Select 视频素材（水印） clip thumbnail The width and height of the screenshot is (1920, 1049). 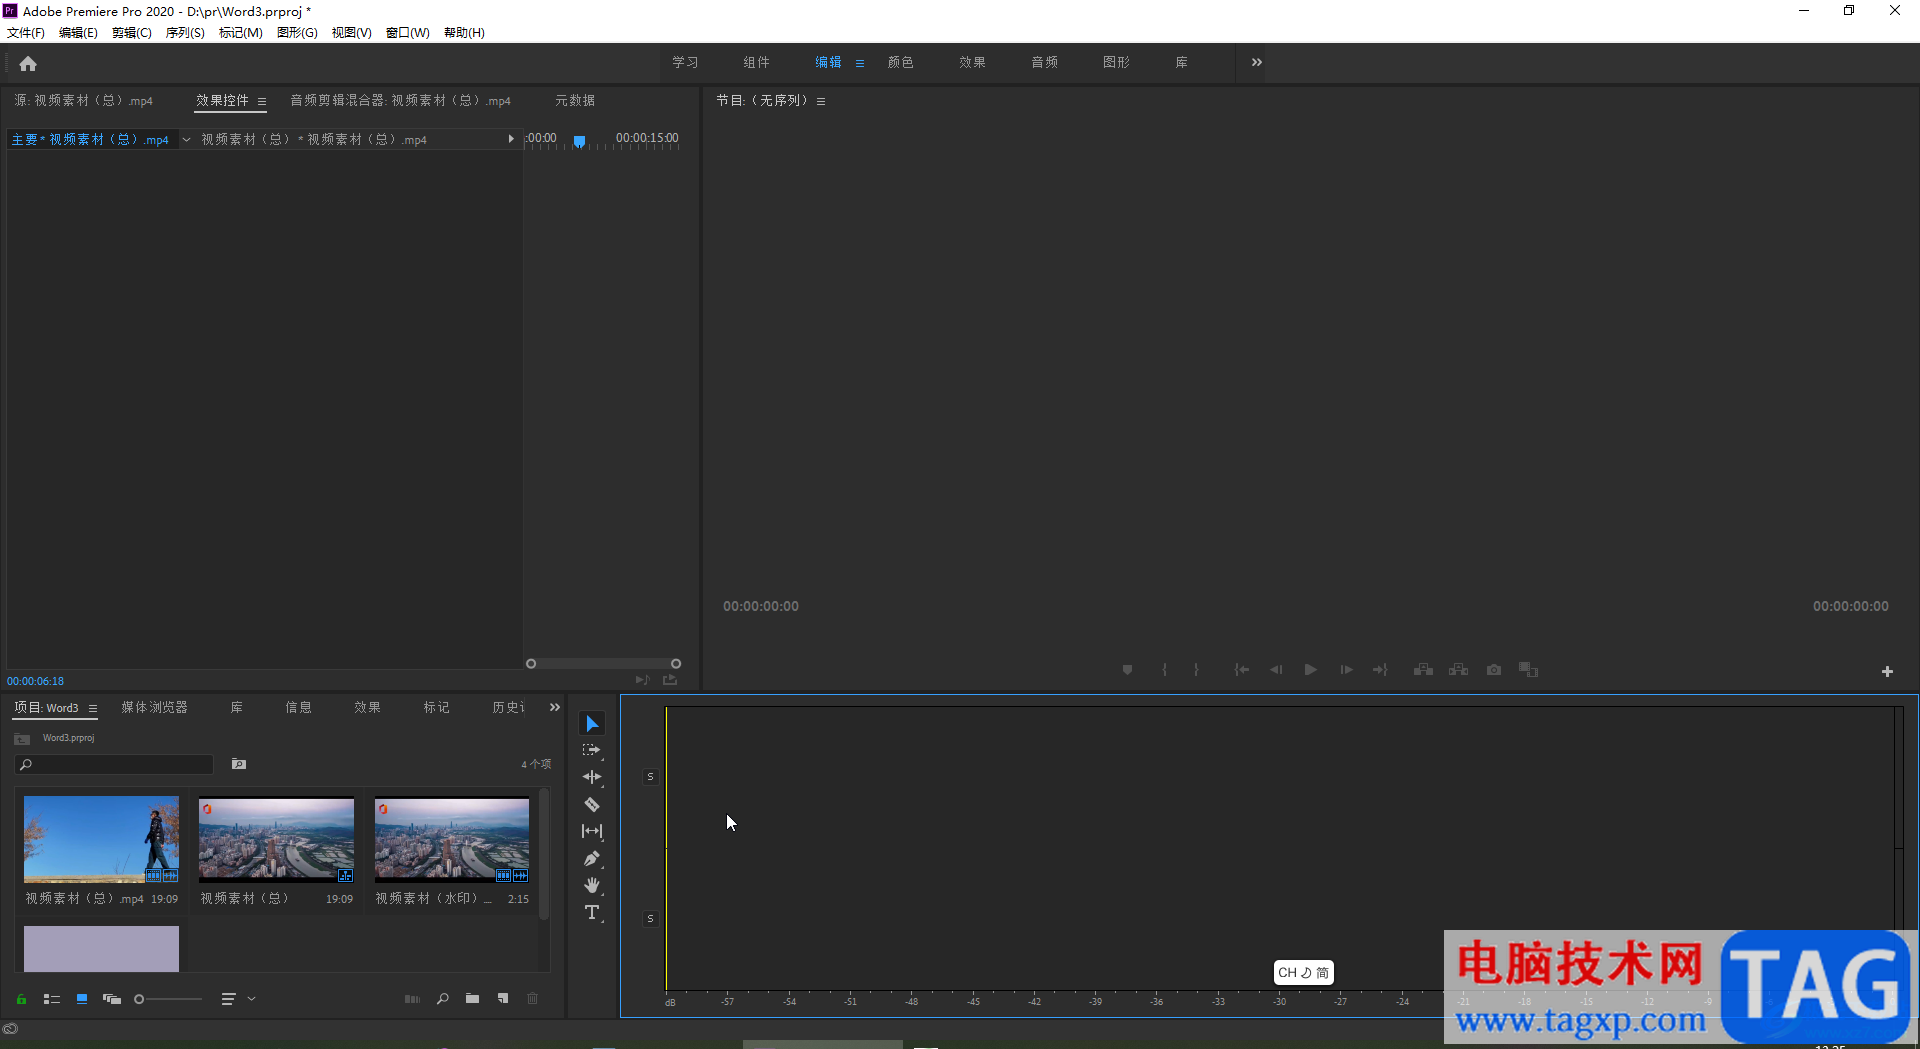[452, 839]
